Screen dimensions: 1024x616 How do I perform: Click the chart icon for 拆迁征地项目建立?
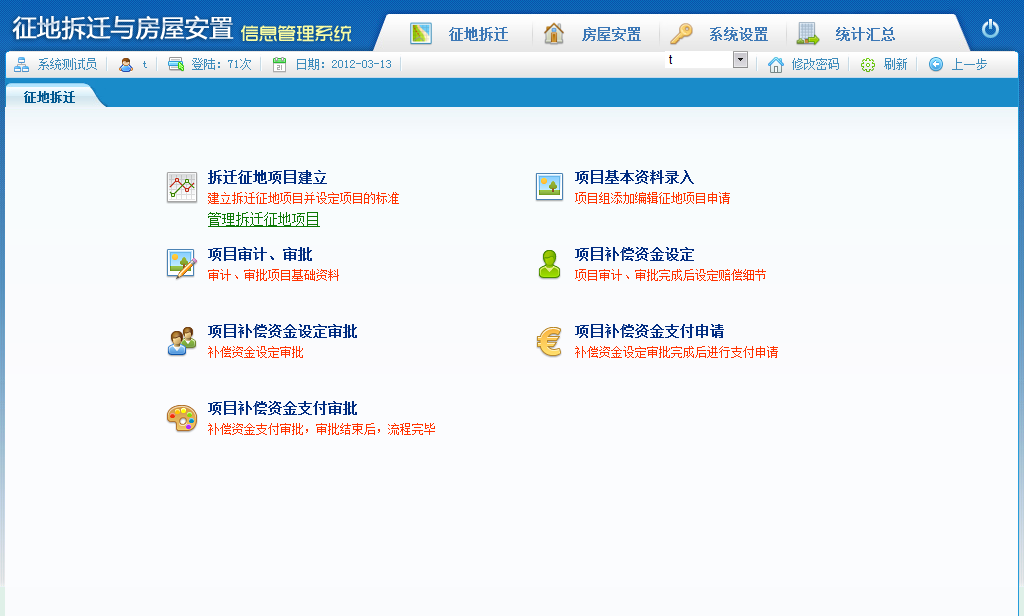tap(182, 187)
